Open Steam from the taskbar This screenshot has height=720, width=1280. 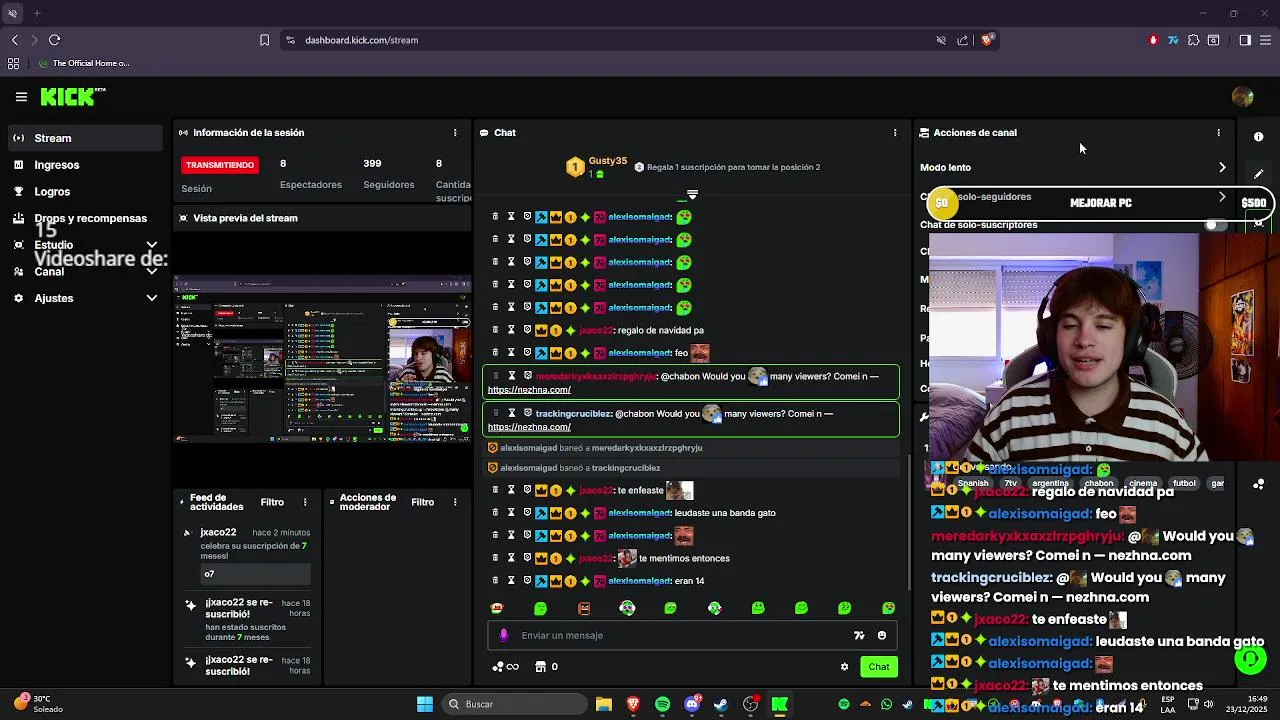click(x=721, y=704)
